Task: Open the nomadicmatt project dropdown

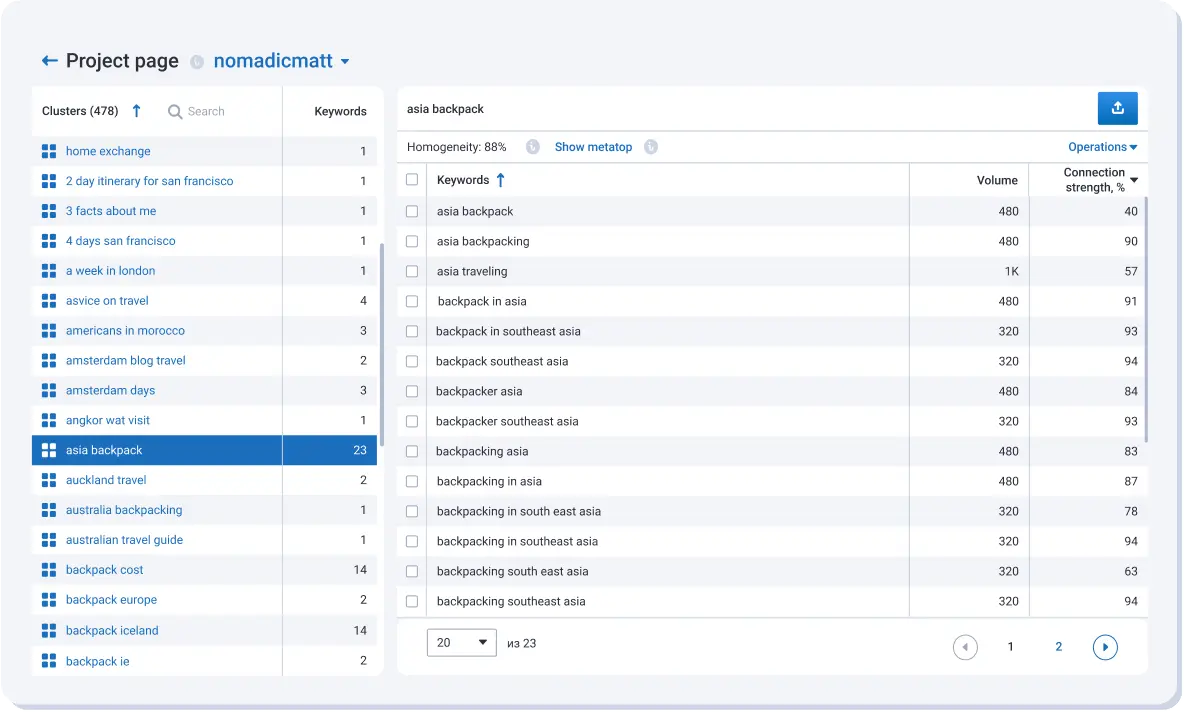Action: pos(346,61)
